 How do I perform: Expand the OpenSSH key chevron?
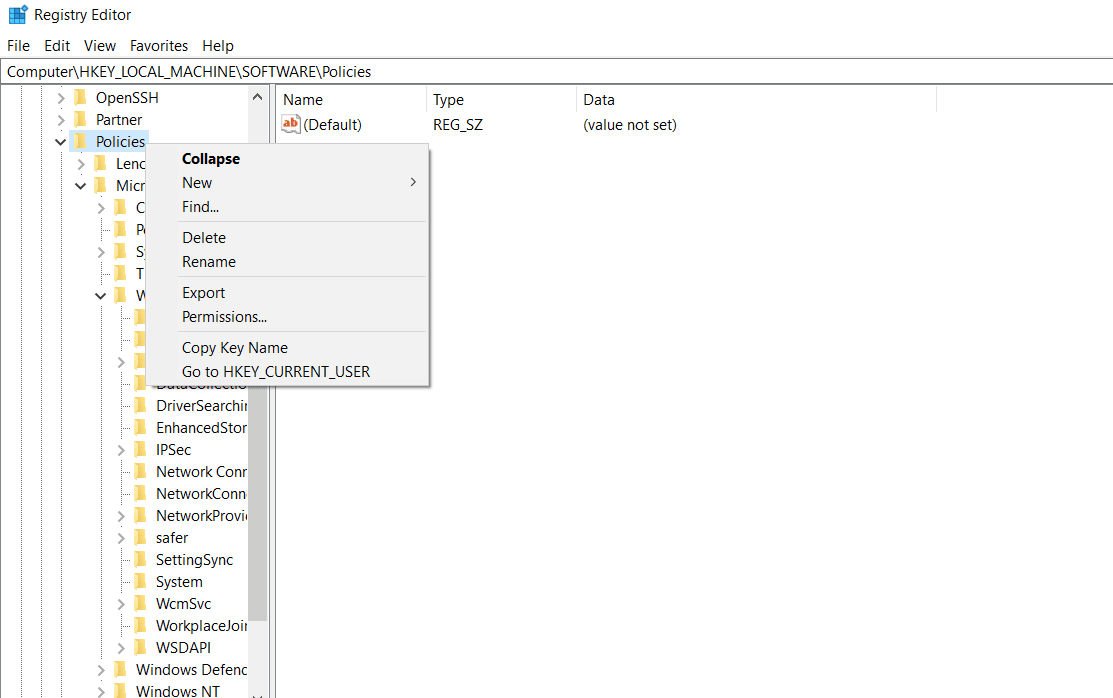[61, 98]
